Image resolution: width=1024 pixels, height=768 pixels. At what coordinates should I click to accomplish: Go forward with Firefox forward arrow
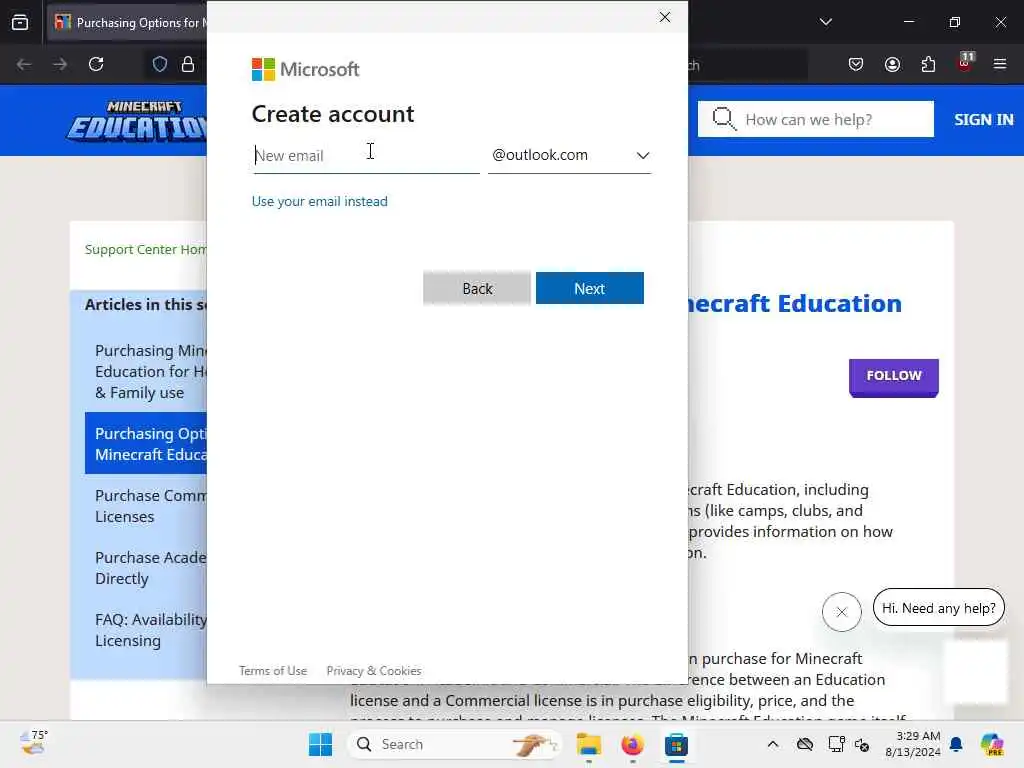[60, 64]
